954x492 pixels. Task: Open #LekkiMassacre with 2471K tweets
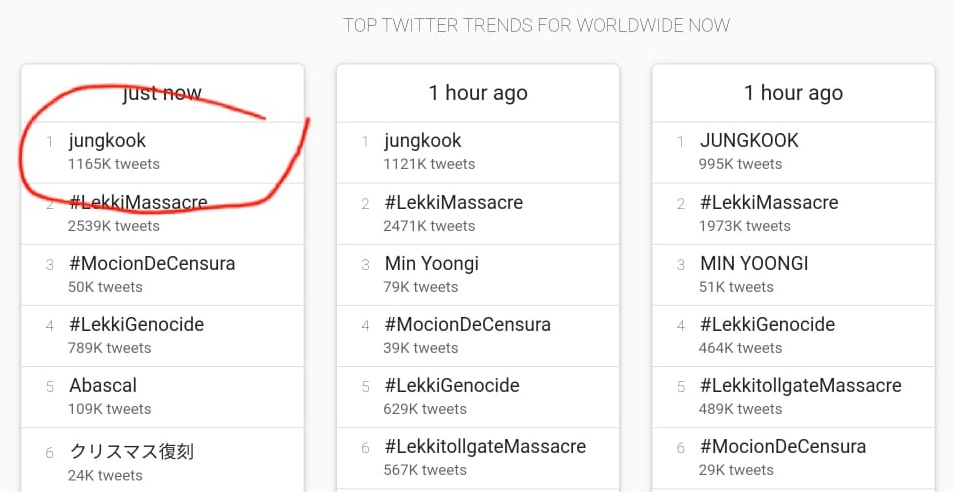tap(453, 203)
